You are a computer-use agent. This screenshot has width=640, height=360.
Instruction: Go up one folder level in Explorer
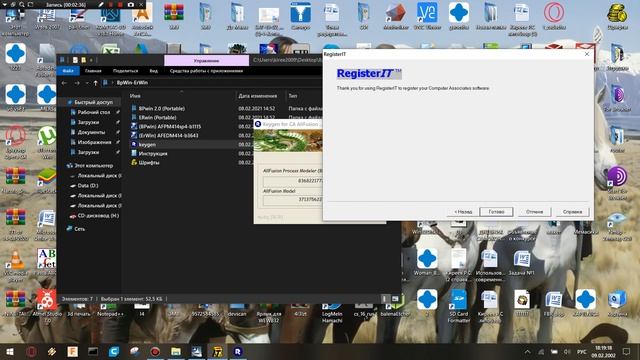[95, 83]
